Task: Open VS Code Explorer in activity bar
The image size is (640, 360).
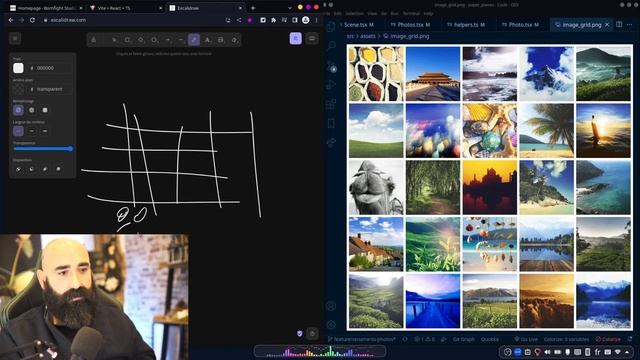Action: click(331, 27)
